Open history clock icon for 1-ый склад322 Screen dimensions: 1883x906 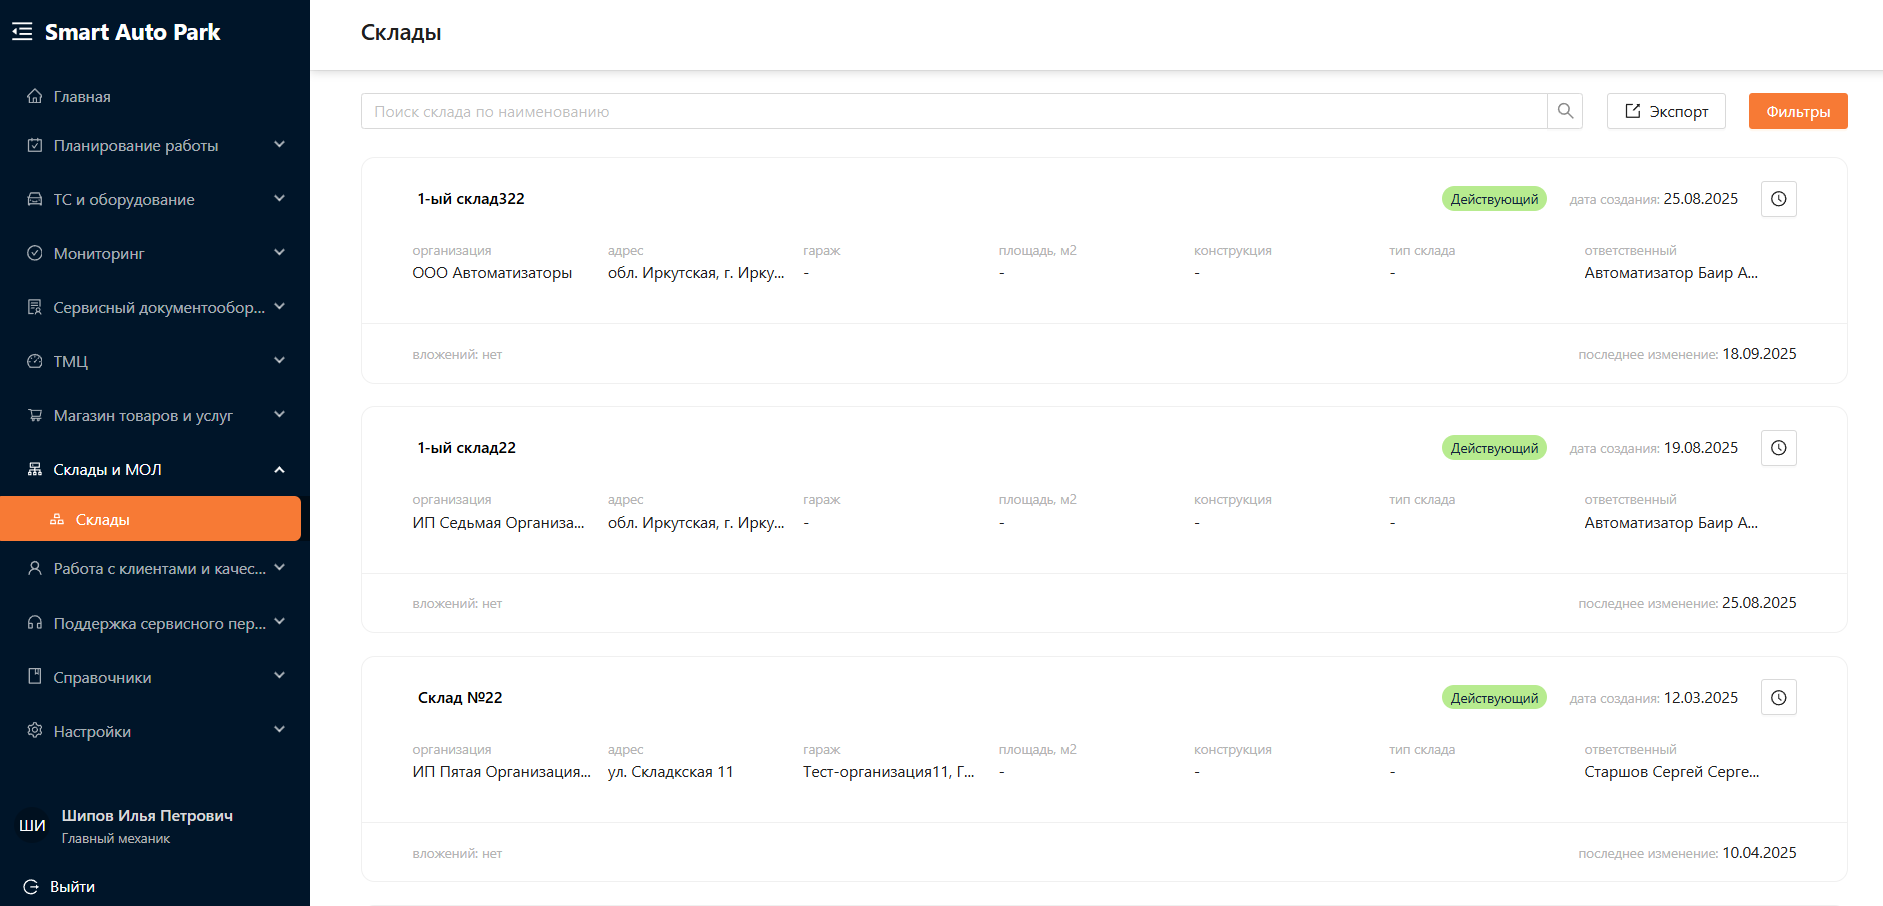pos(1778,199)
